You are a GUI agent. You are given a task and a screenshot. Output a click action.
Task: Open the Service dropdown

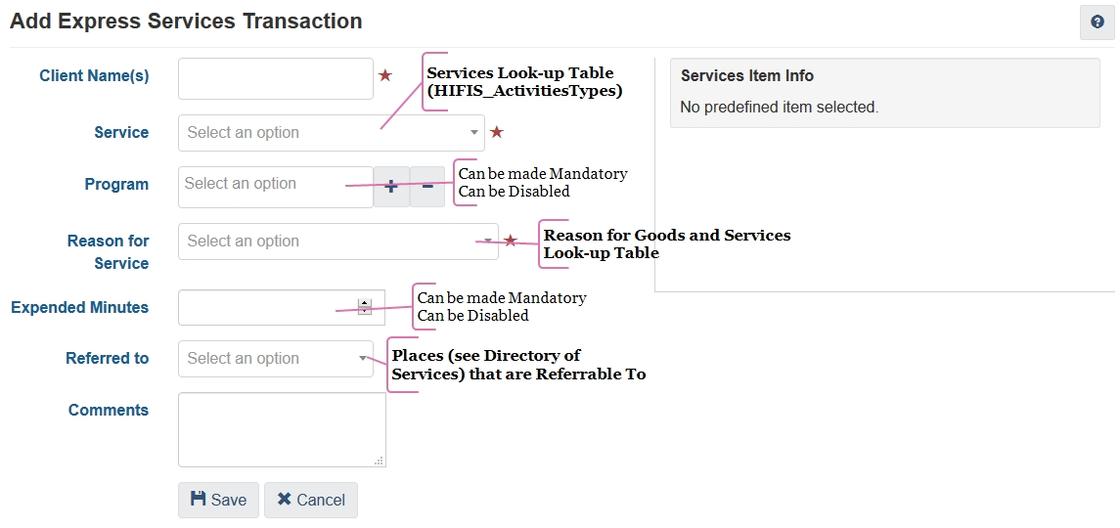[x=330, y=133]
